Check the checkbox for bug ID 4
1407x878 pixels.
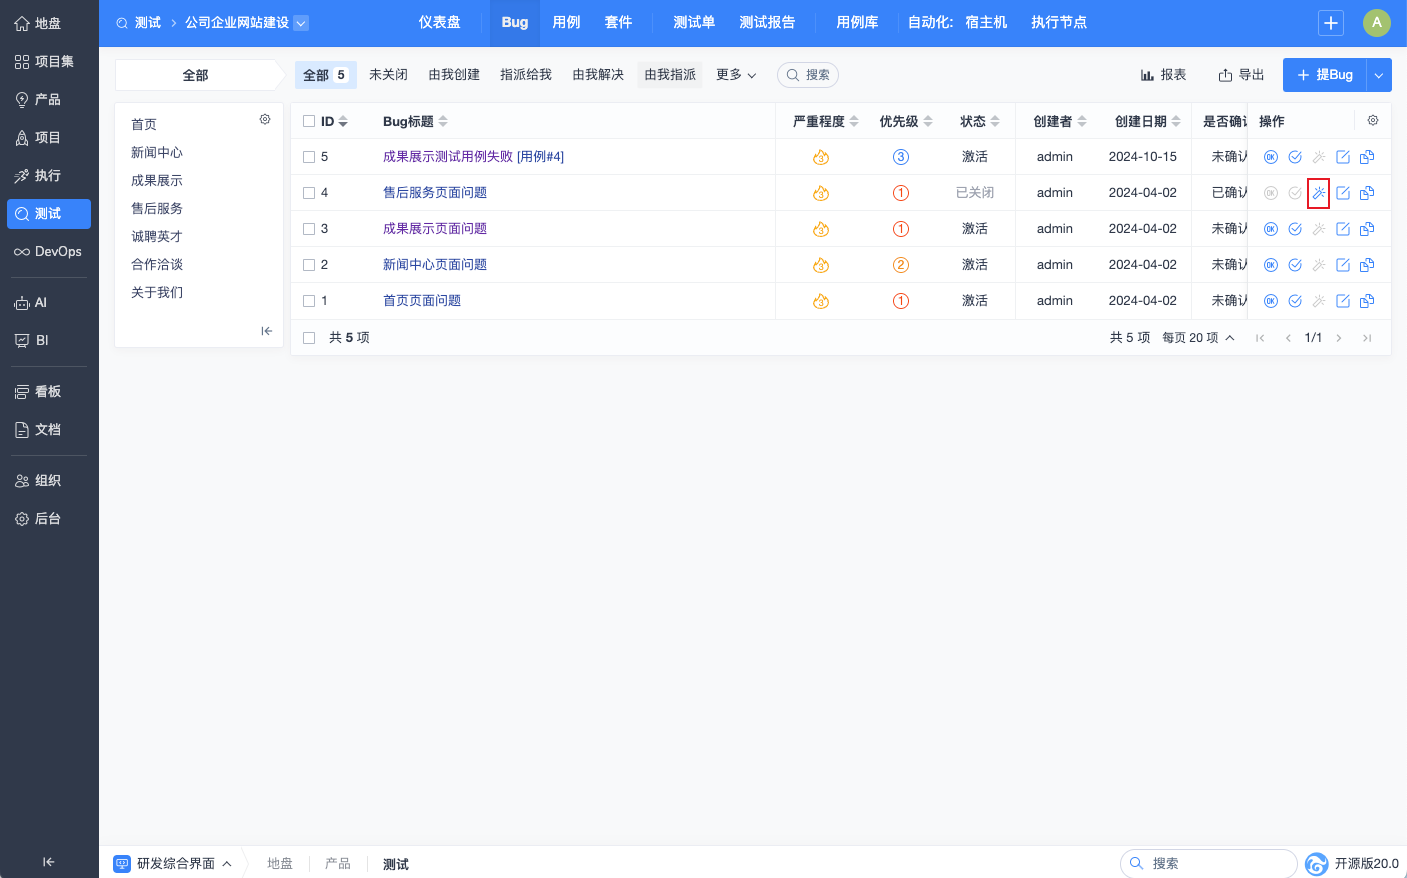[x=309, y=193]
